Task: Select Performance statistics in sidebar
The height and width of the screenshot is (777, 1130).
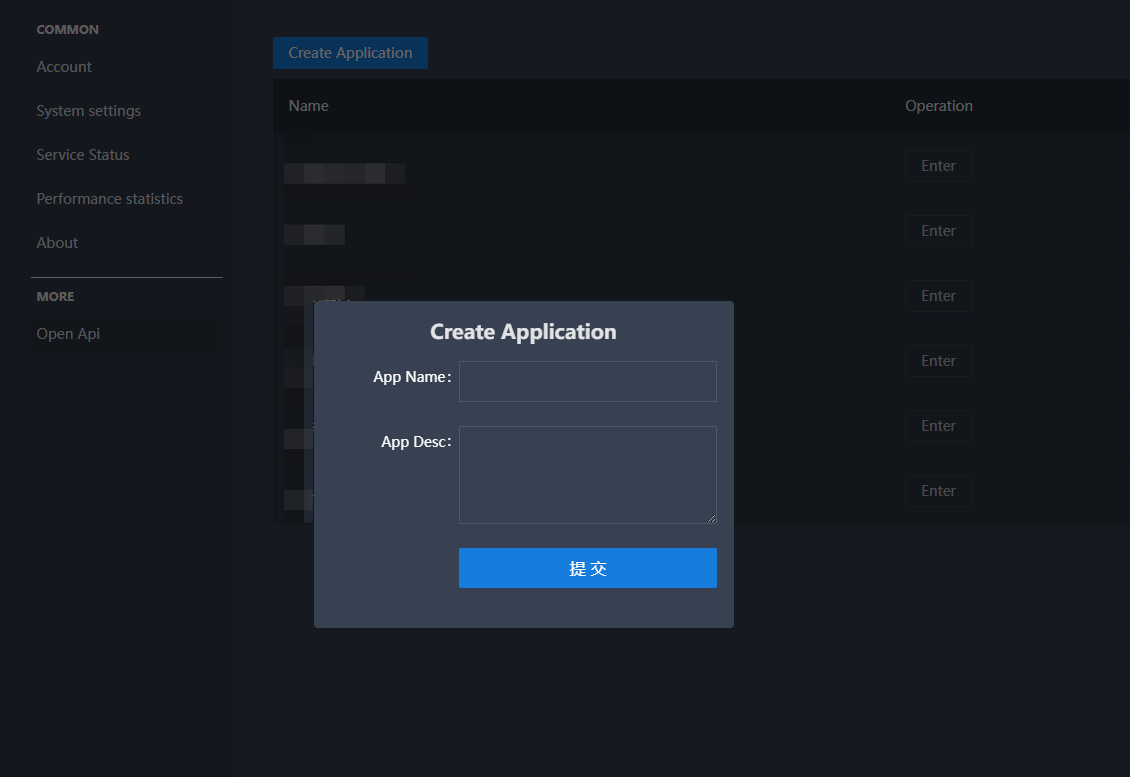Action: pos(110,199)
